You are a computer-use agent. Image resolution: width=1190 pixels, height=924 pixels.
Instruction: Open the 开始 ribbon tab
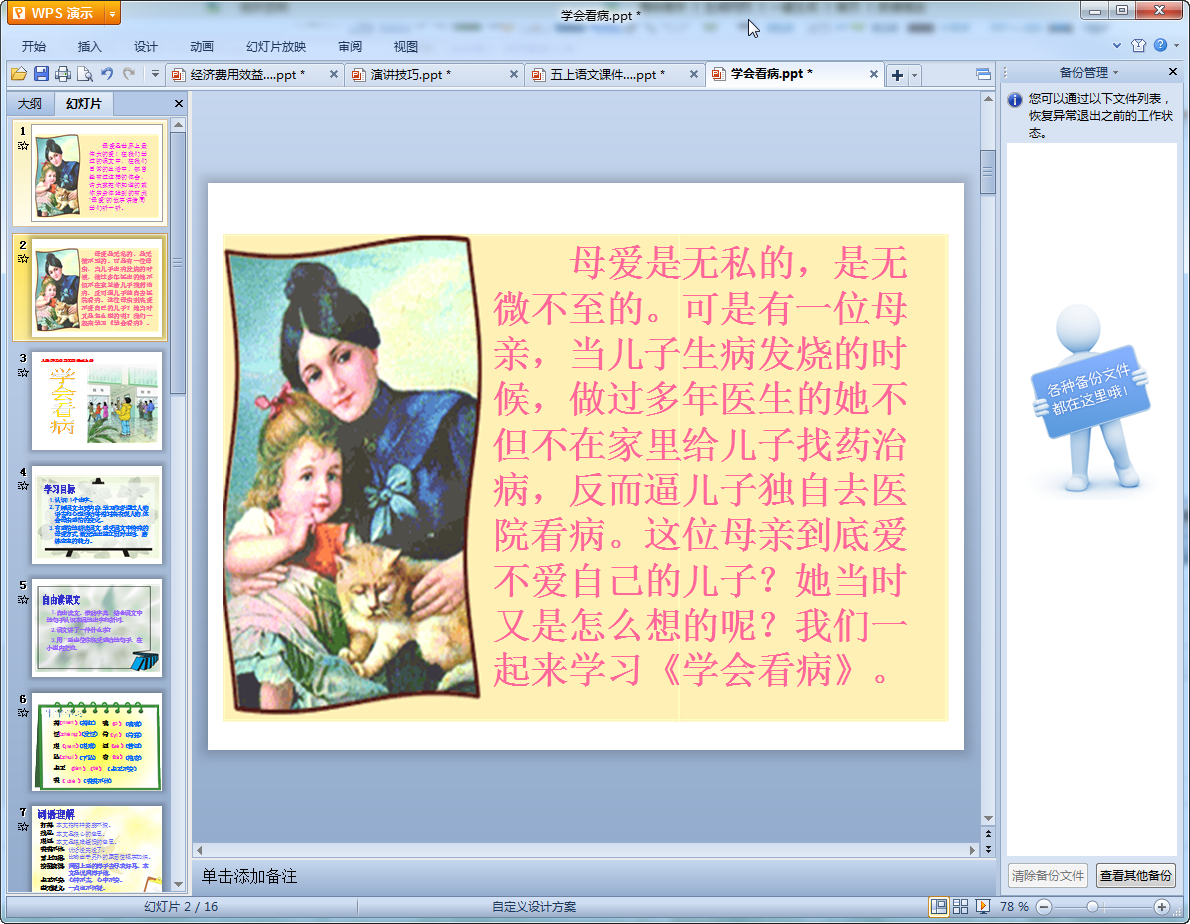click(34, 46)
